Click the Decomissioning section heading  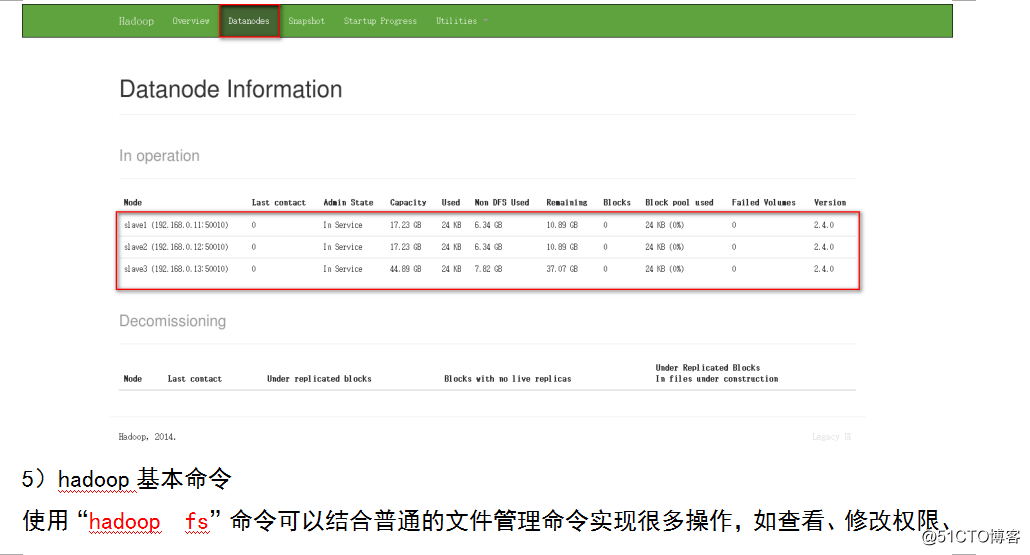172,321
